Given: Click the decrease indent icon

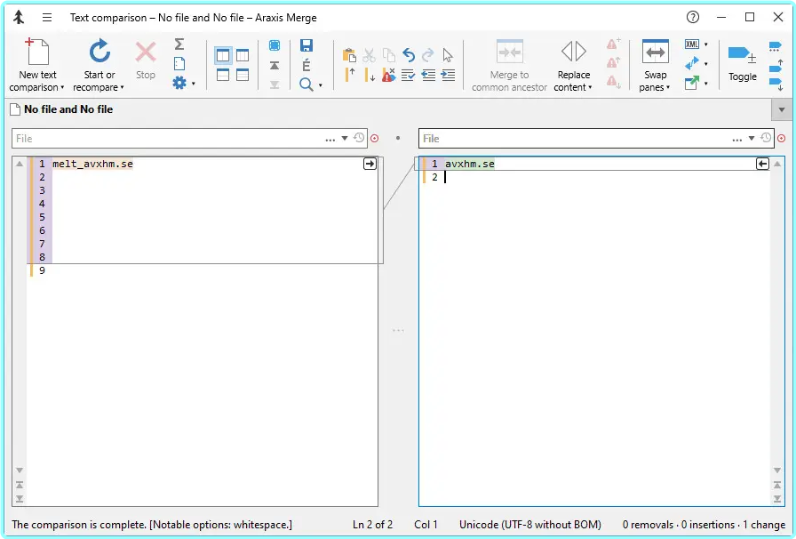Looking at the screenshot, I should [x=428, y=75].
